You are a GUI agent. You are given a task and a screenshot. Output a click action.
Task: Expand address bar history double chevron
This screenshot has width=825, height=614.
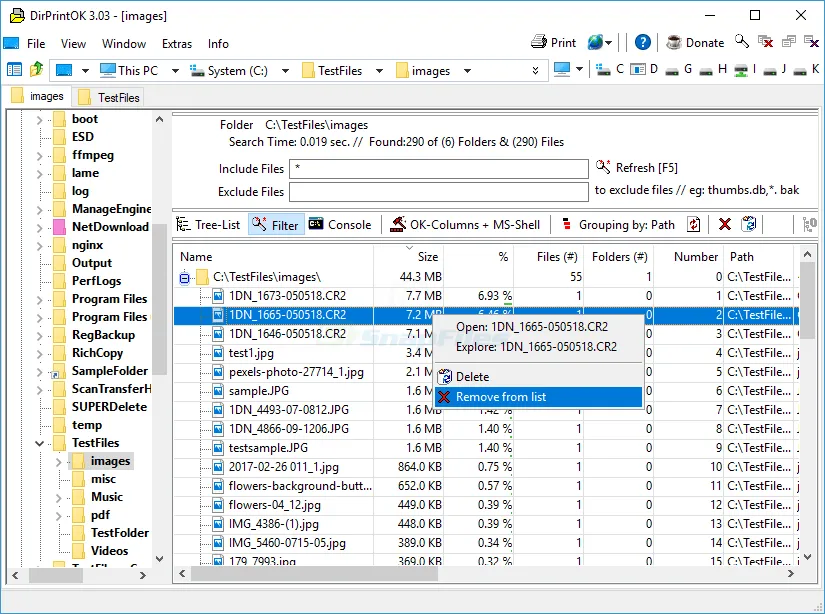coord(535,71)
